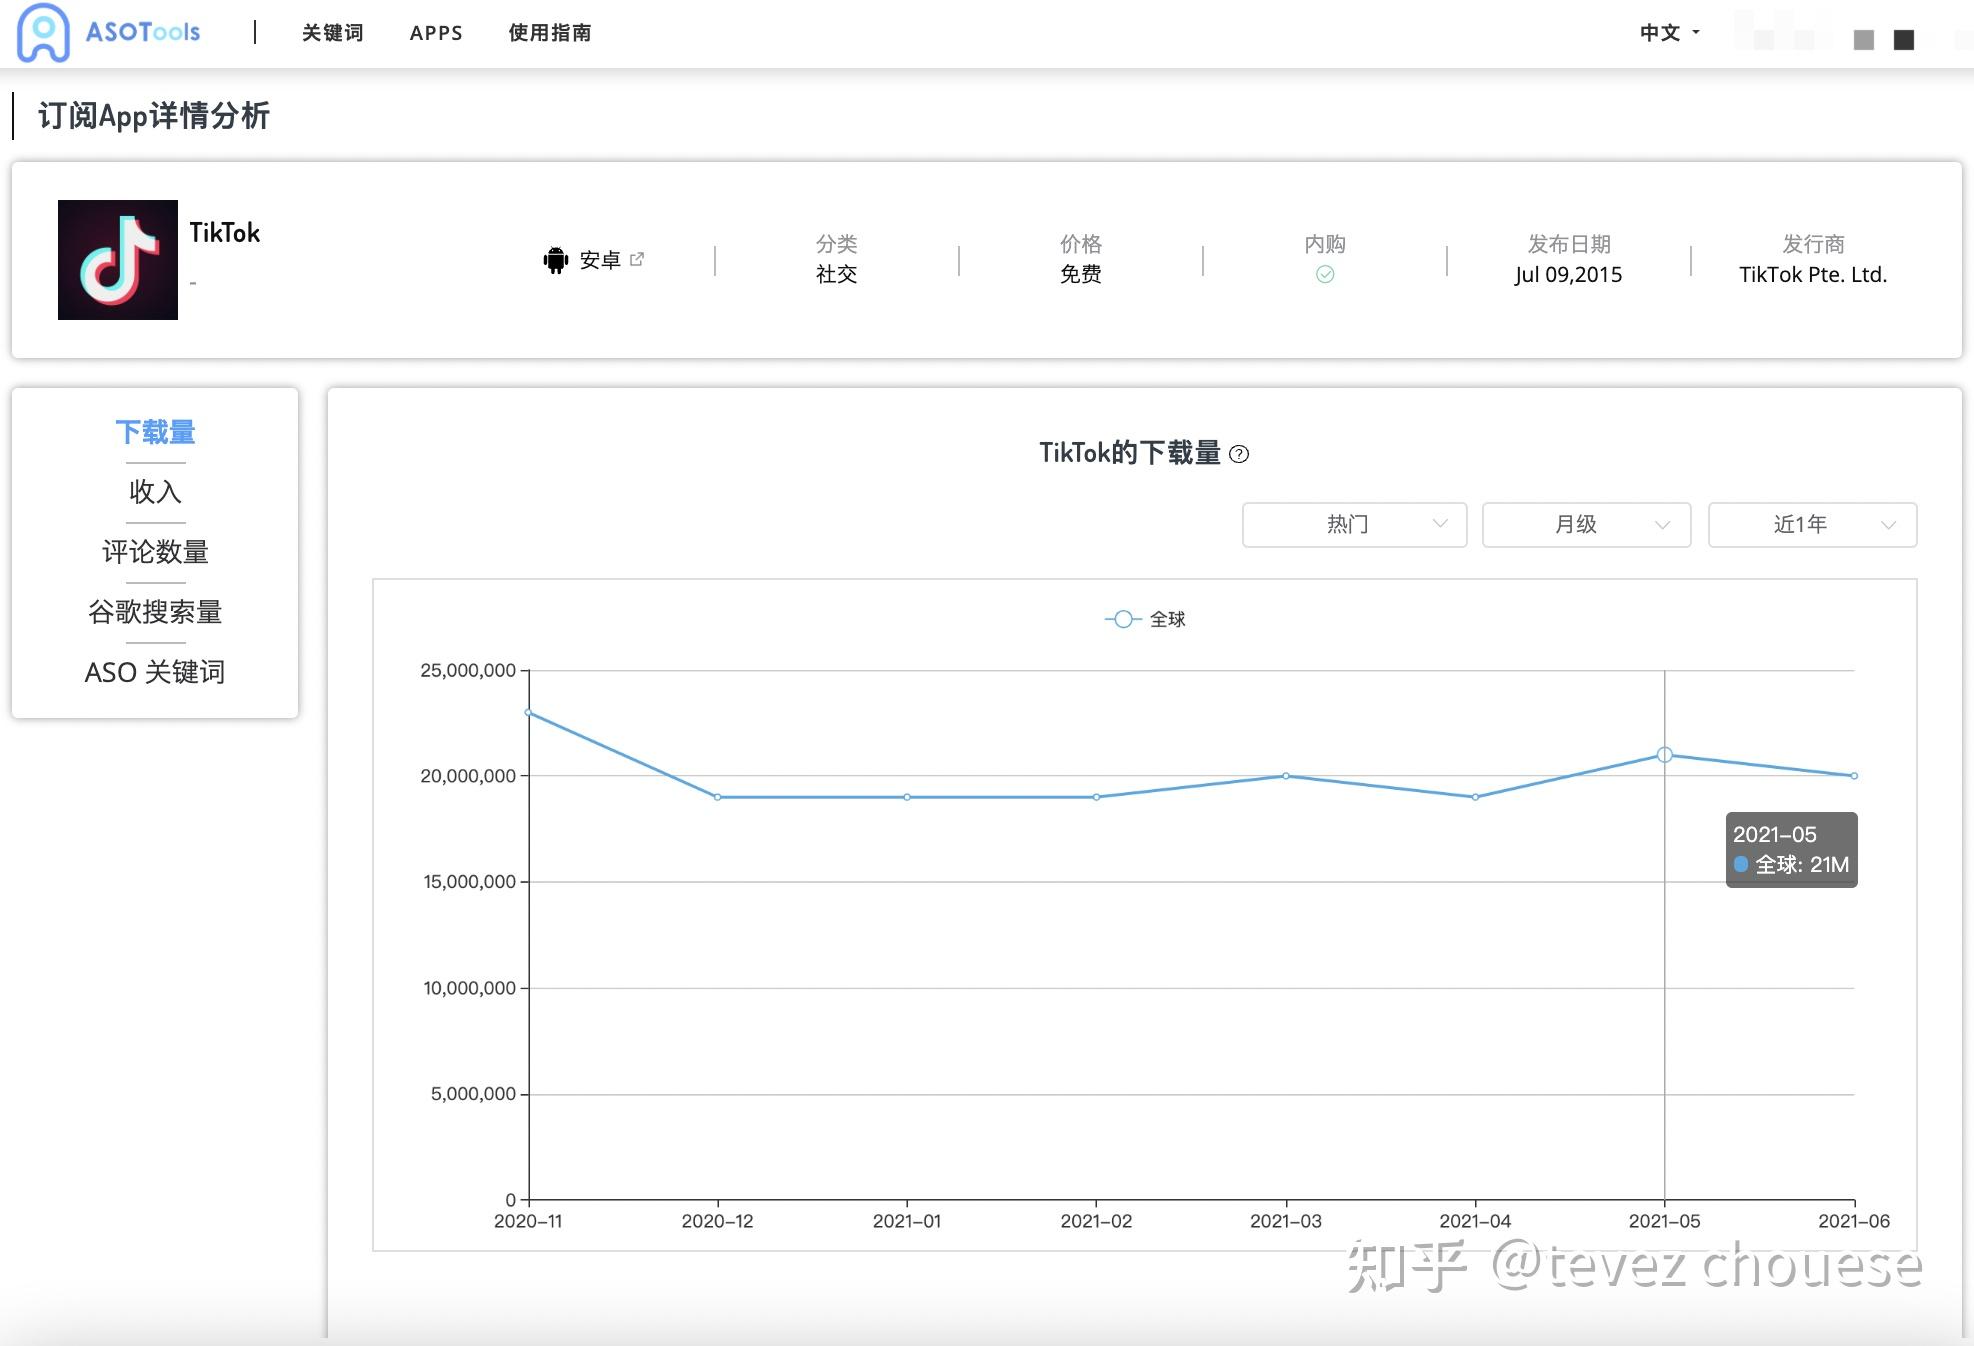Open the 关键词 navigation menu
1974x1346 pixels.
[333, 33]
